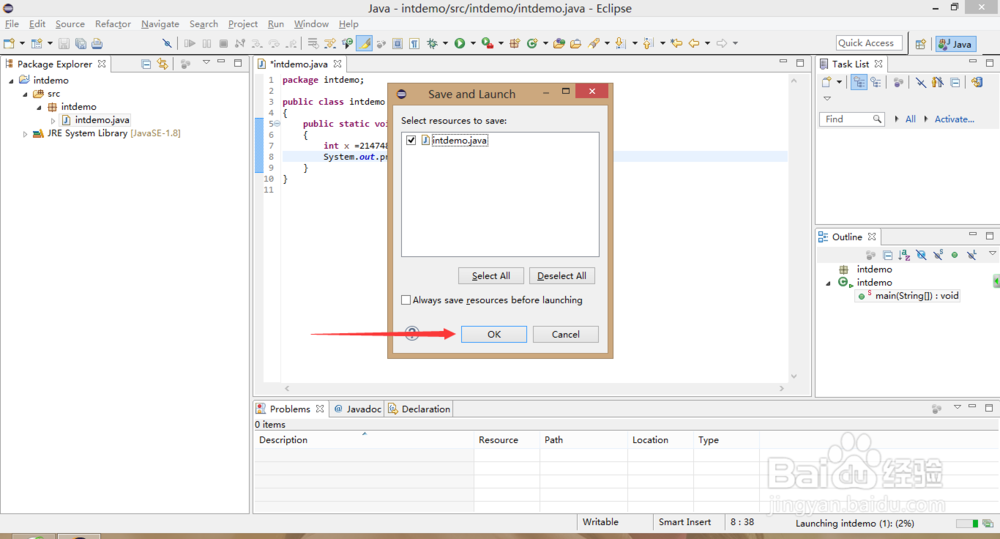
Task: Enable Always save resources before launching
Action: pos(406,300)
